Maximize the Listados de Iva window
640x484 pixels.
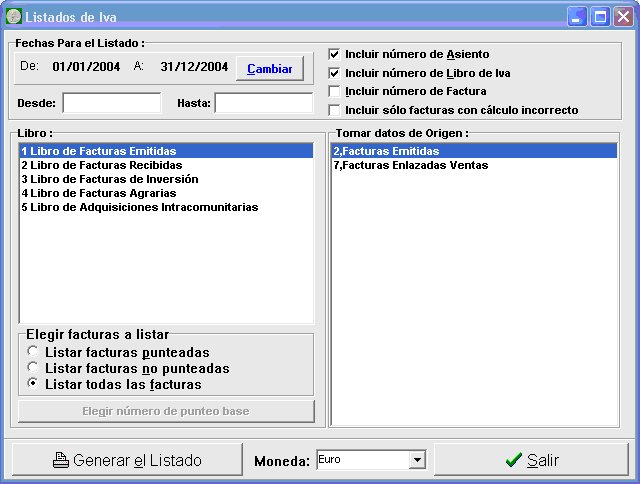coord(601,16)
